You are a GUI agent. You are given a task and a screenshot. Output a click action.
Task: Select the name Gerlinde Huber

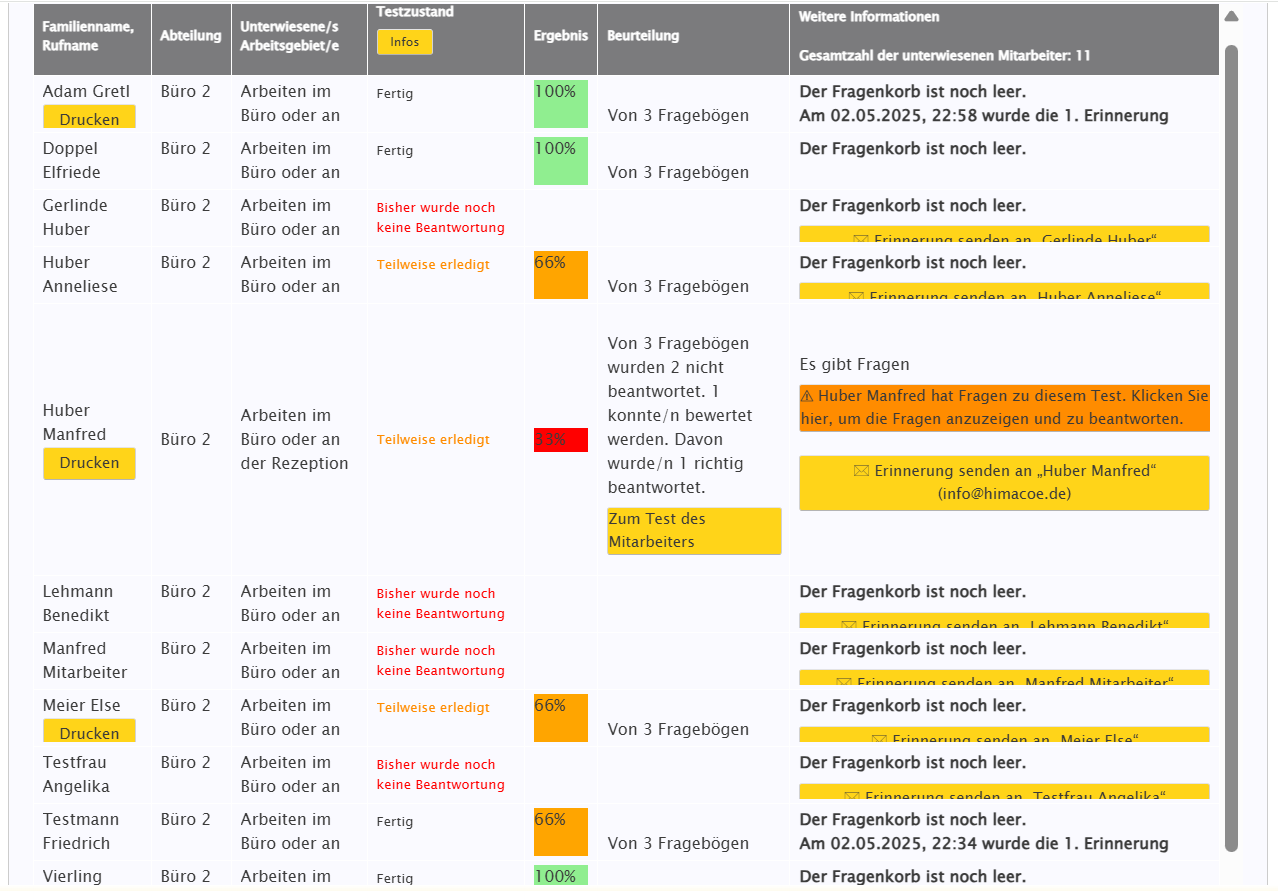pos(75,217)
